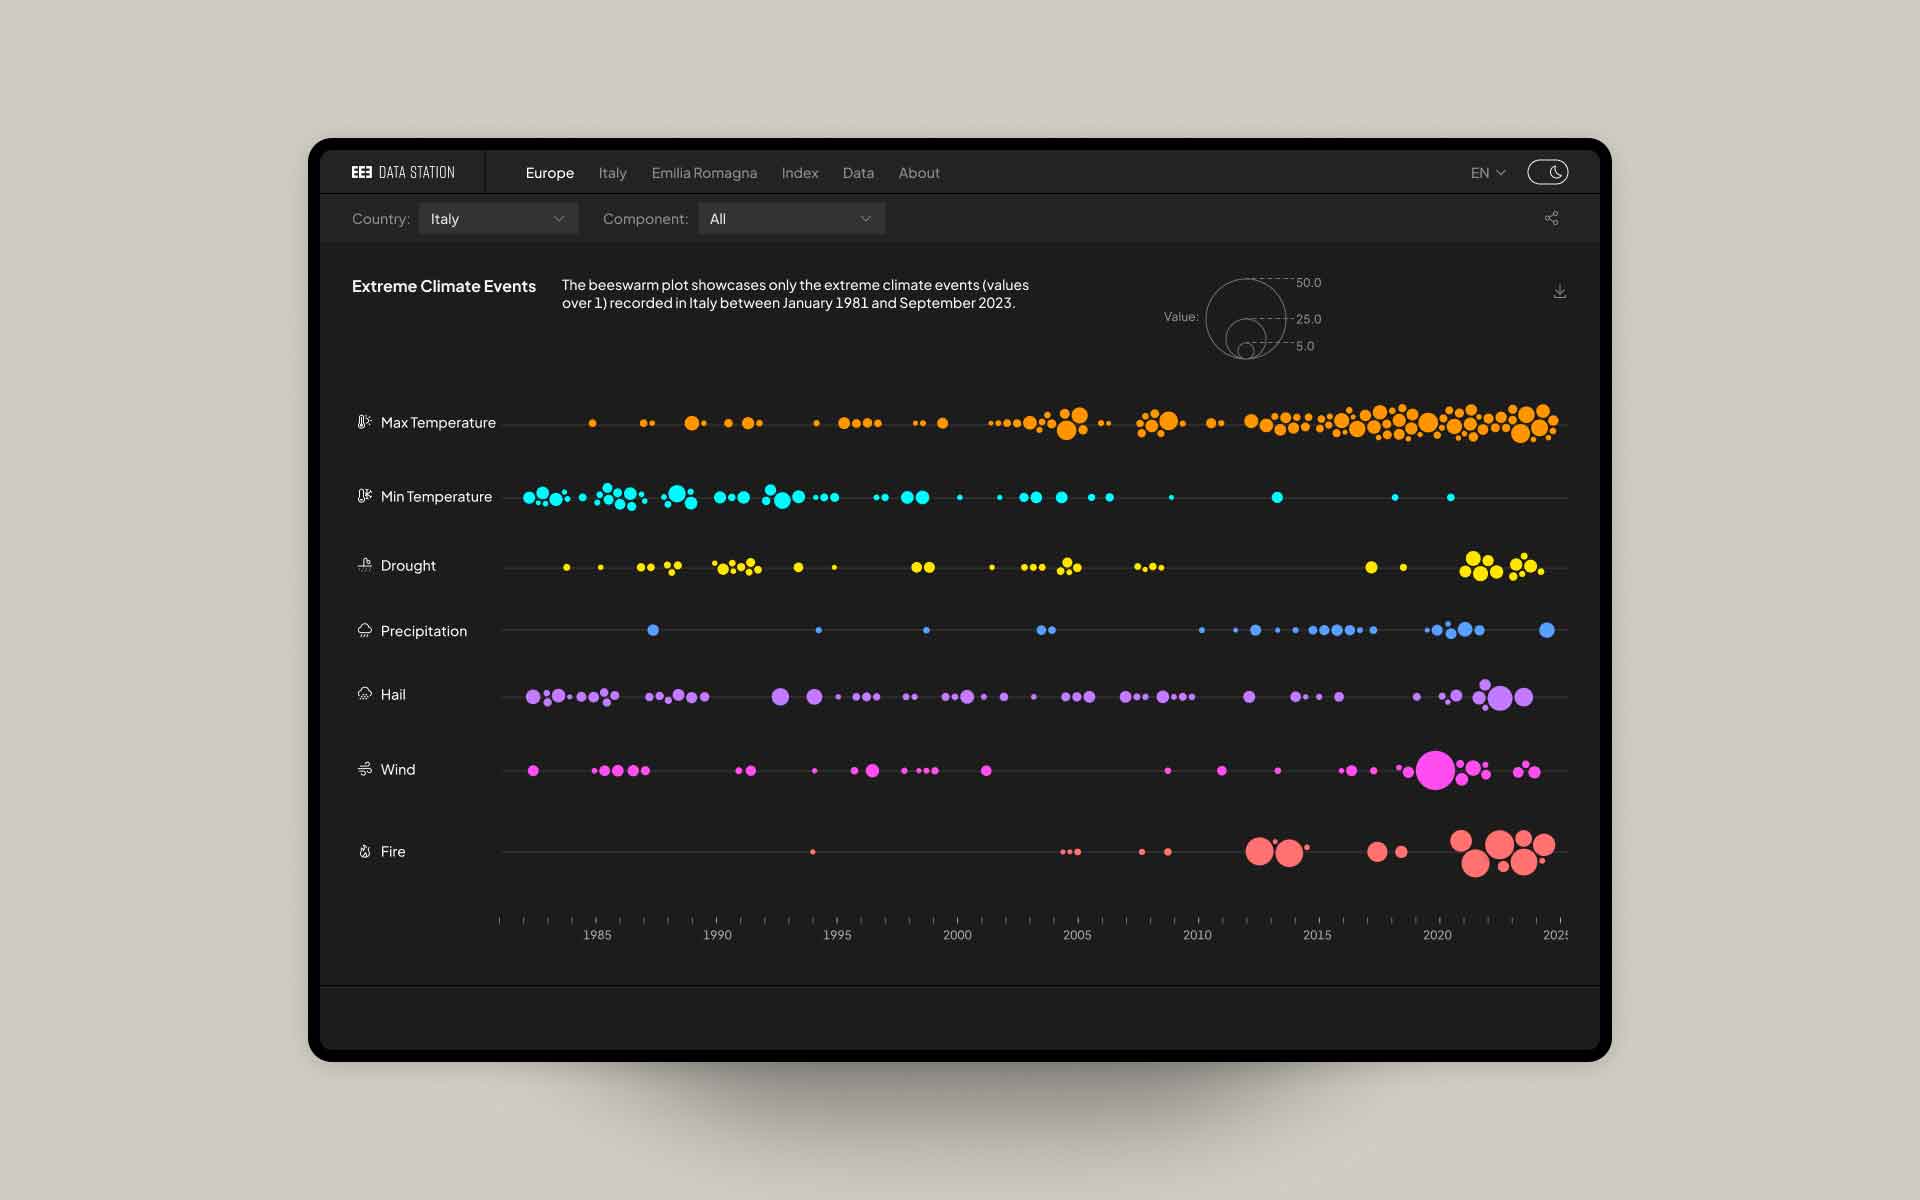Switch to the Emilia Romagna tab
The image size is (1920, 1200).
pyautogui.click(x=704, y=173)
